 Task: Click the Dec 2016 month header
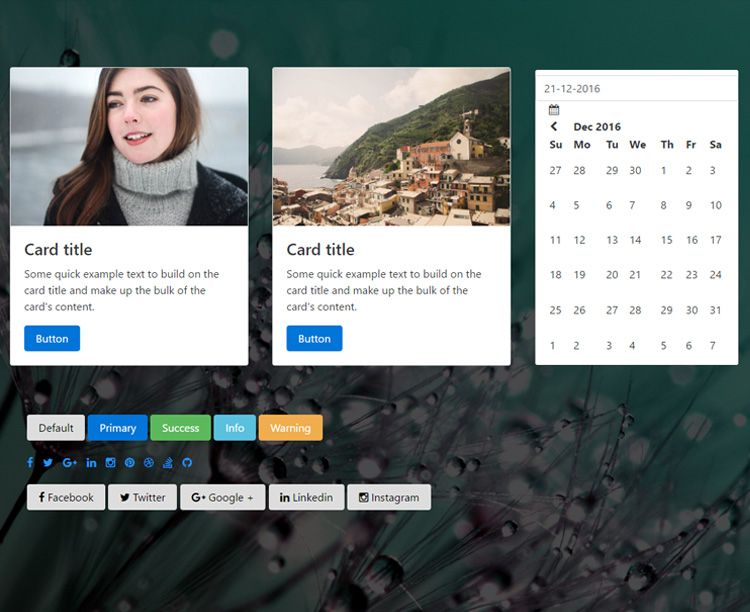[597, 127]
